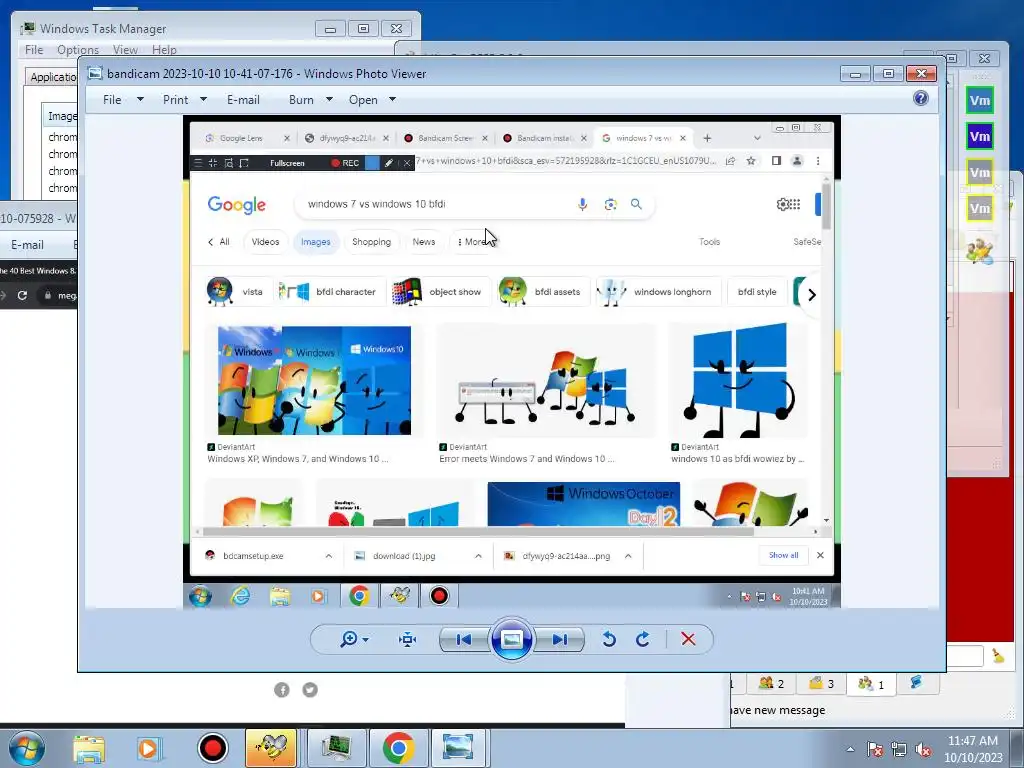Click the muted volume tray icon
Viewport: 1024px width, 768px height.
point(923,749)
